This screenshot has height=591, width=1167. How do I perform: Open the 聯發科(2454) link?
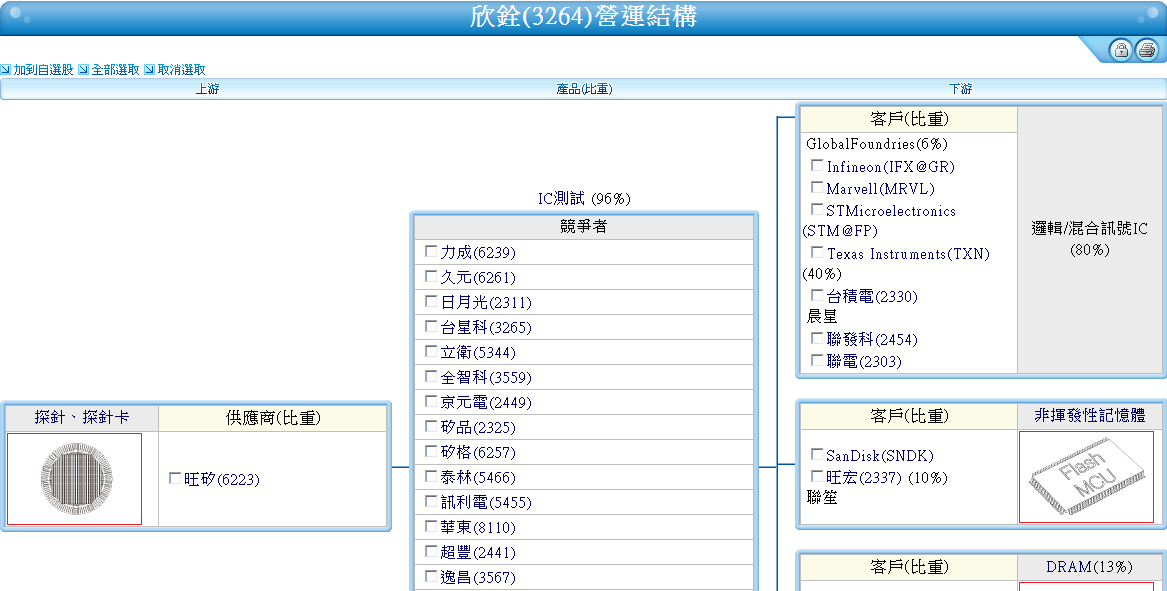872,339
